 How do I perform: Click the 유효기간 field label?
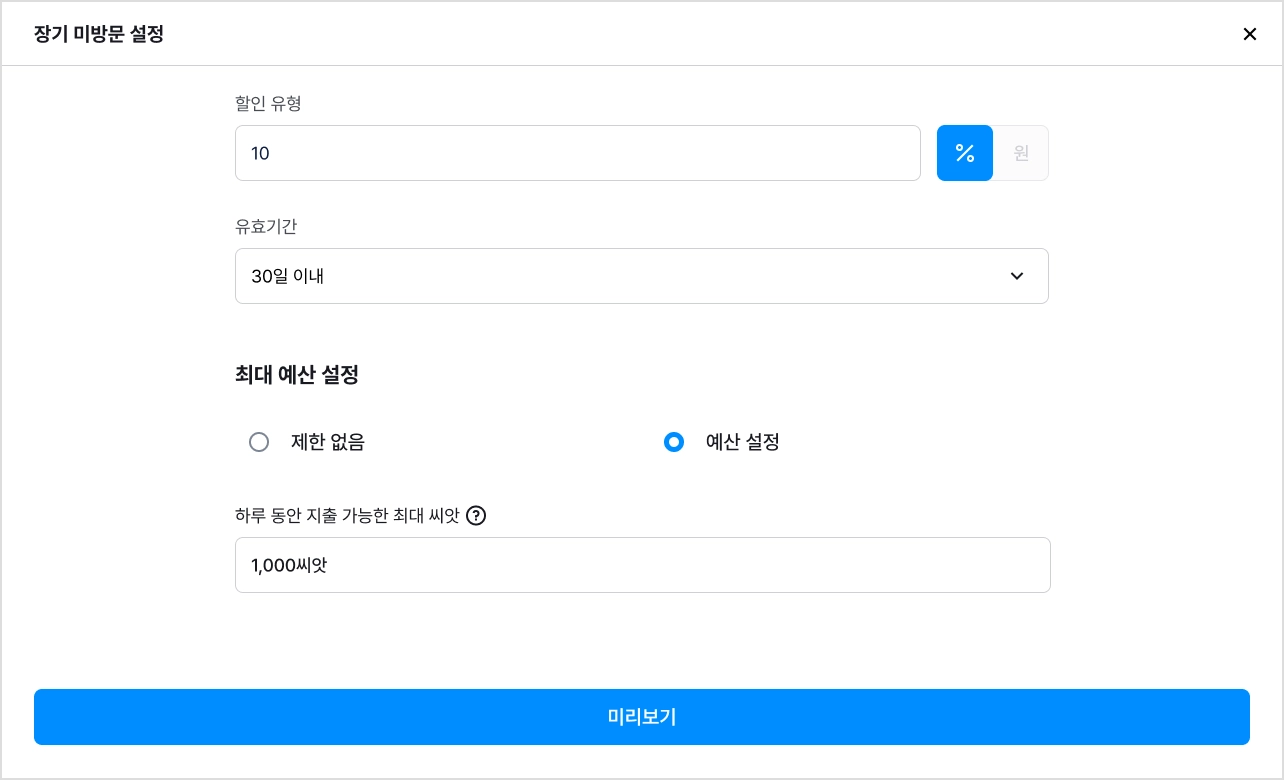click(266, 227)
